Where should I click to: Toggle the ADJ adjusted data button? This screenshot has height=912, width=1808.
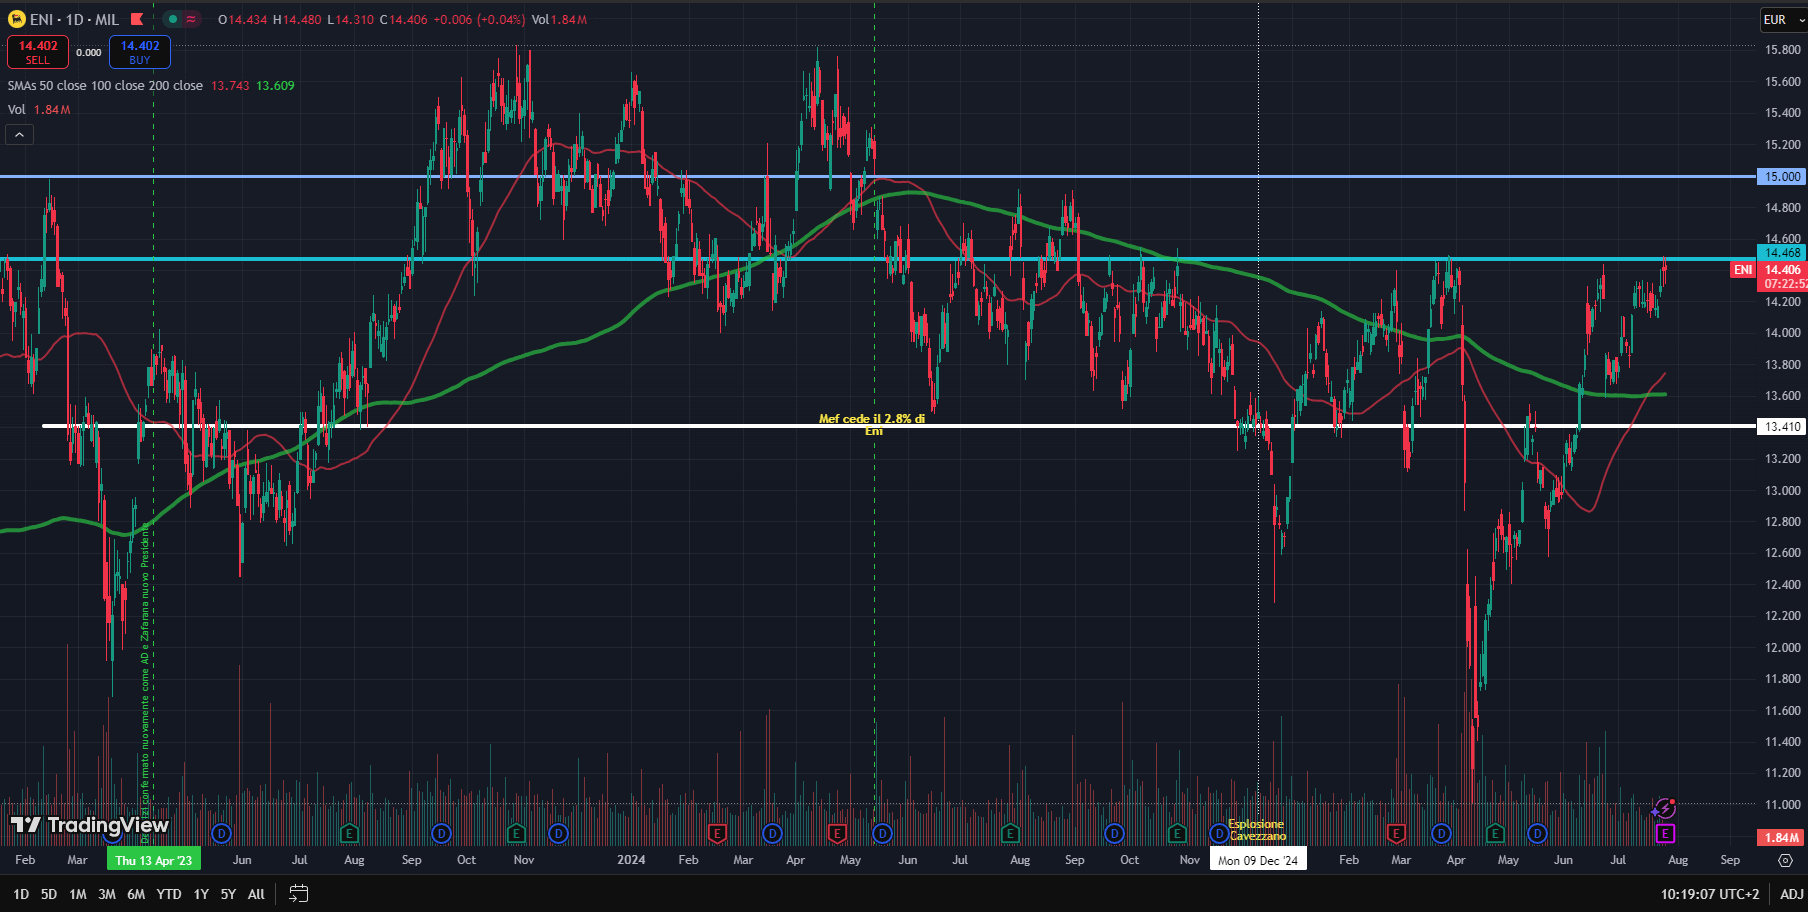[1791, 894]
